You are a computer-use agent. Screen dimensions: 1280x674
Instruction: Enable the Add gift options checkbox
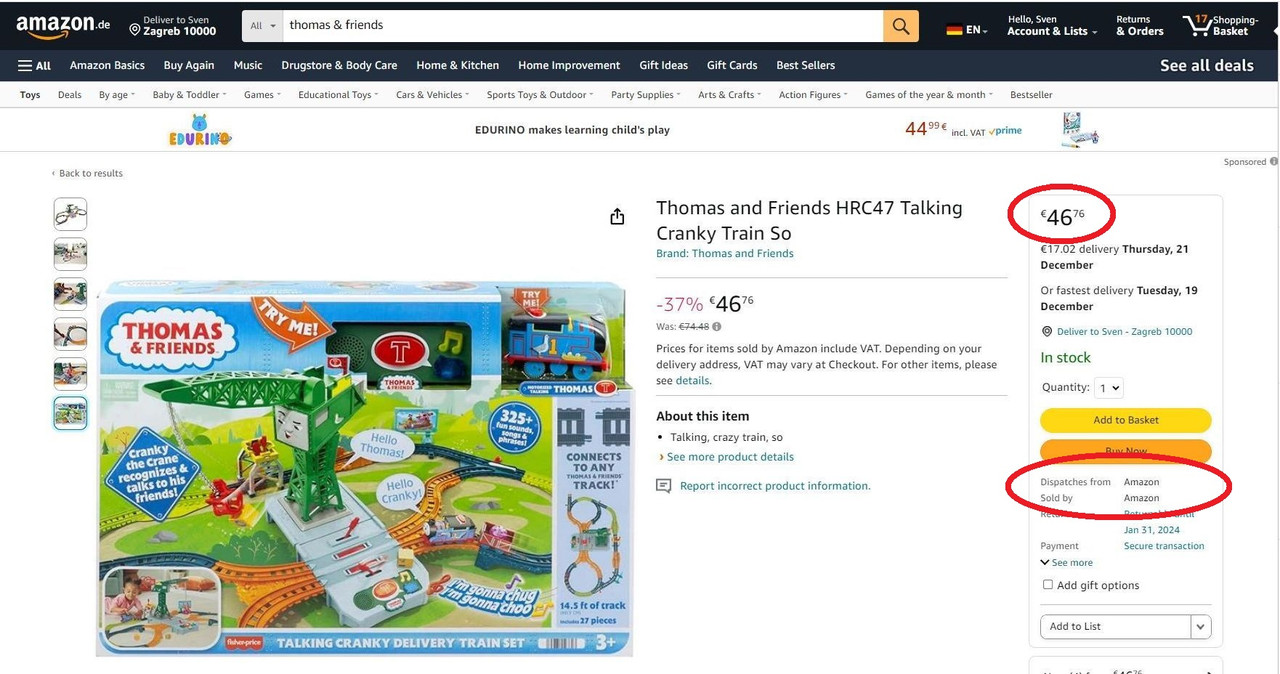[1048, 585]
